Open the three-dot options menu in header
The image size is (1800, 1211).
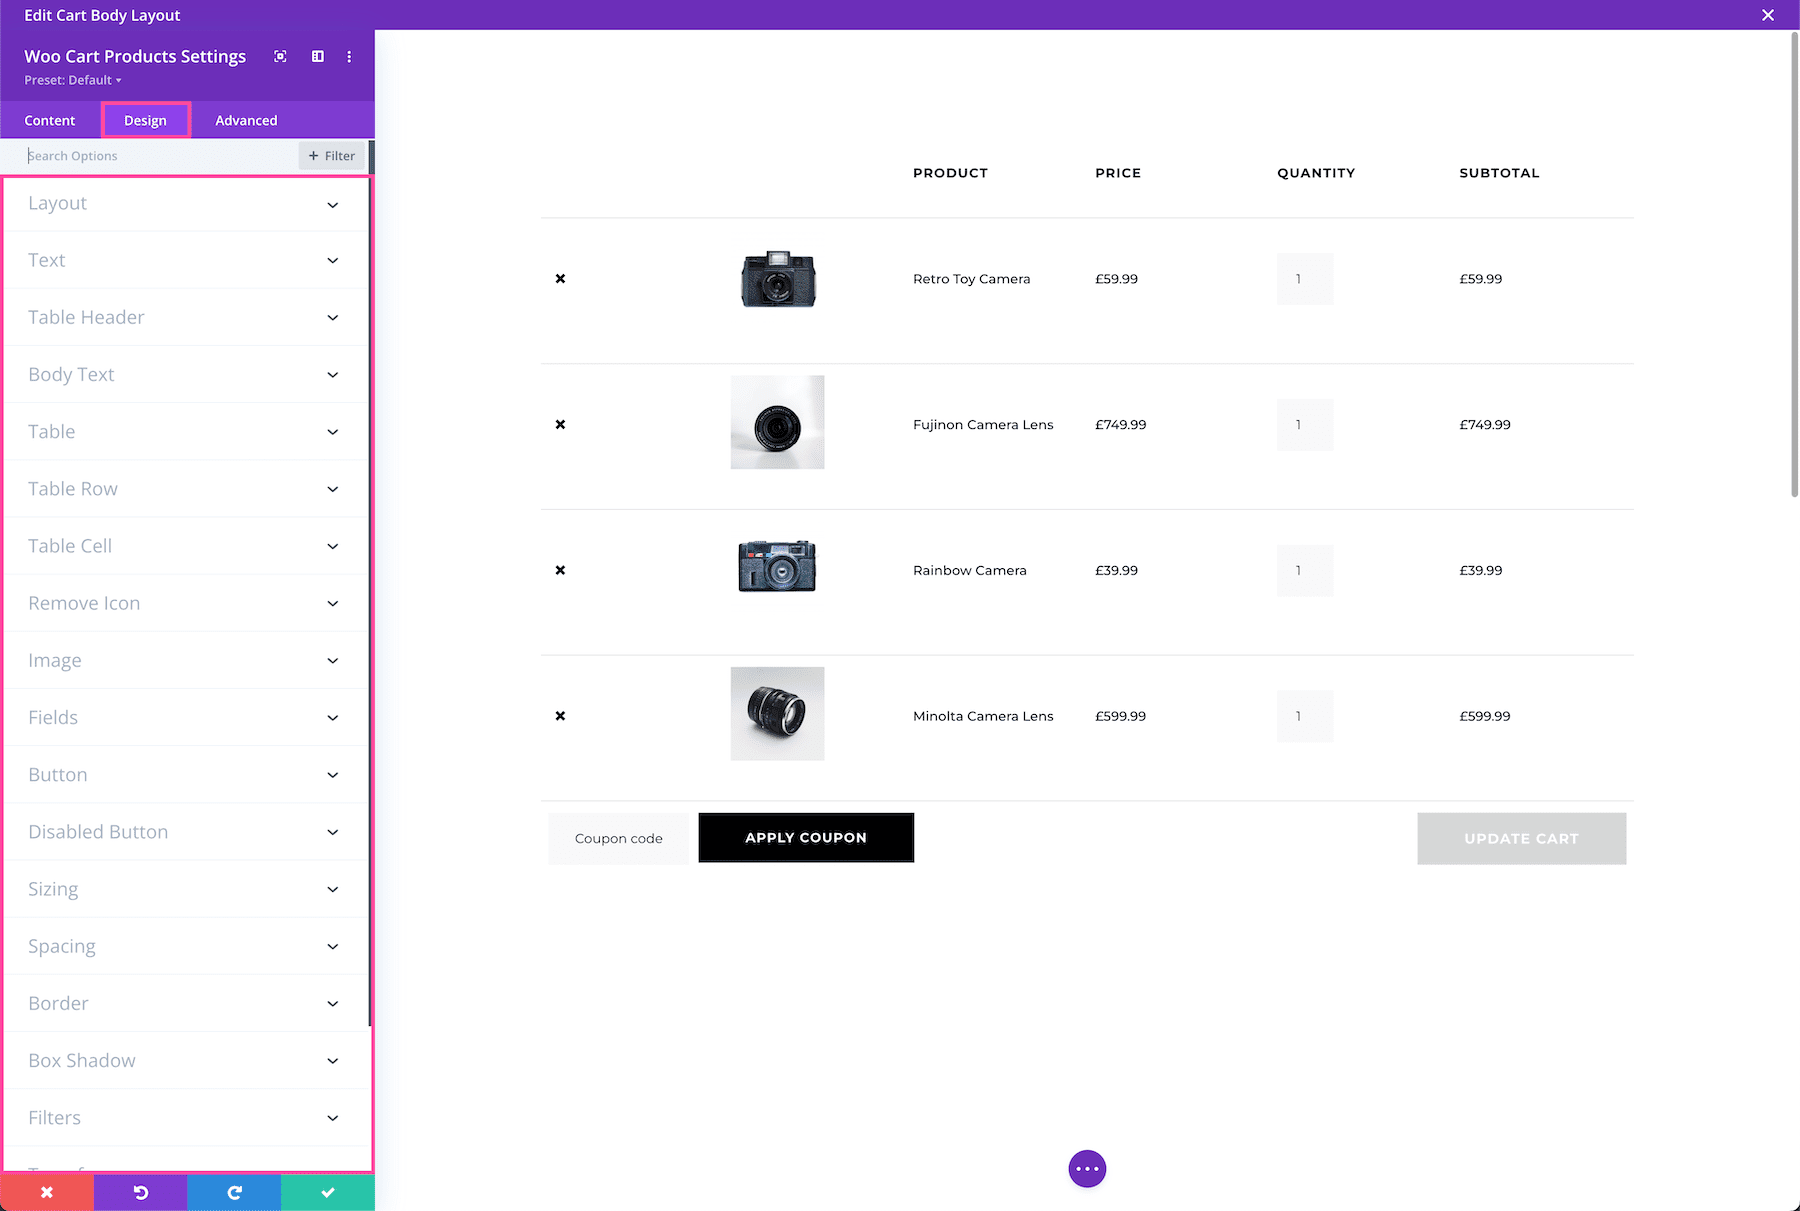[x=349, y=57]
